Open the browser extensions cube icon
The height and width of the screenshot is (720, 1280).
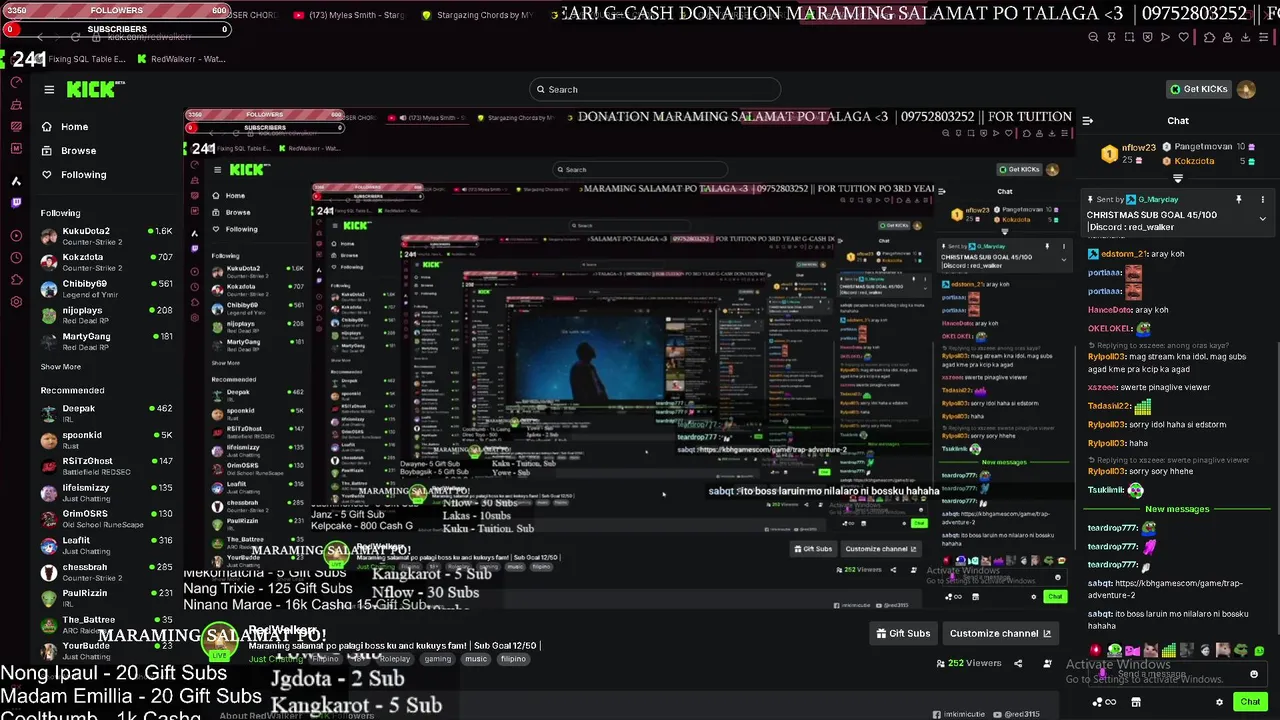coord(1210,37)
